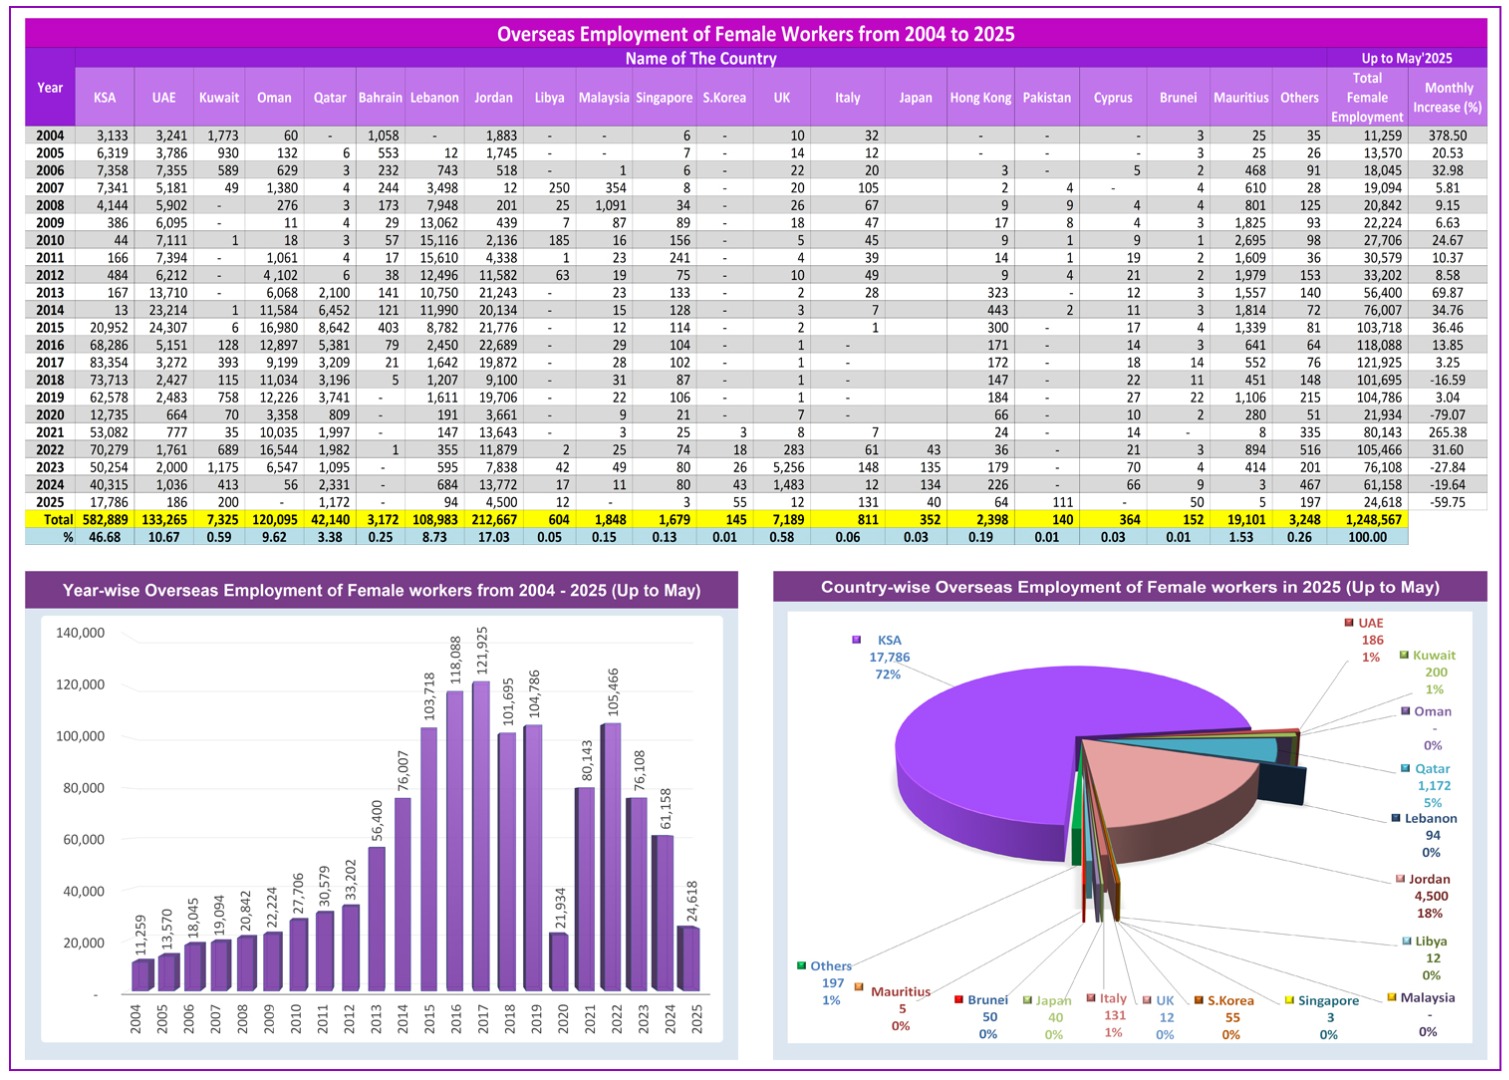Click the Monthly Increase (%) column header
1509x1080 pixels.
pos(1447,98)
